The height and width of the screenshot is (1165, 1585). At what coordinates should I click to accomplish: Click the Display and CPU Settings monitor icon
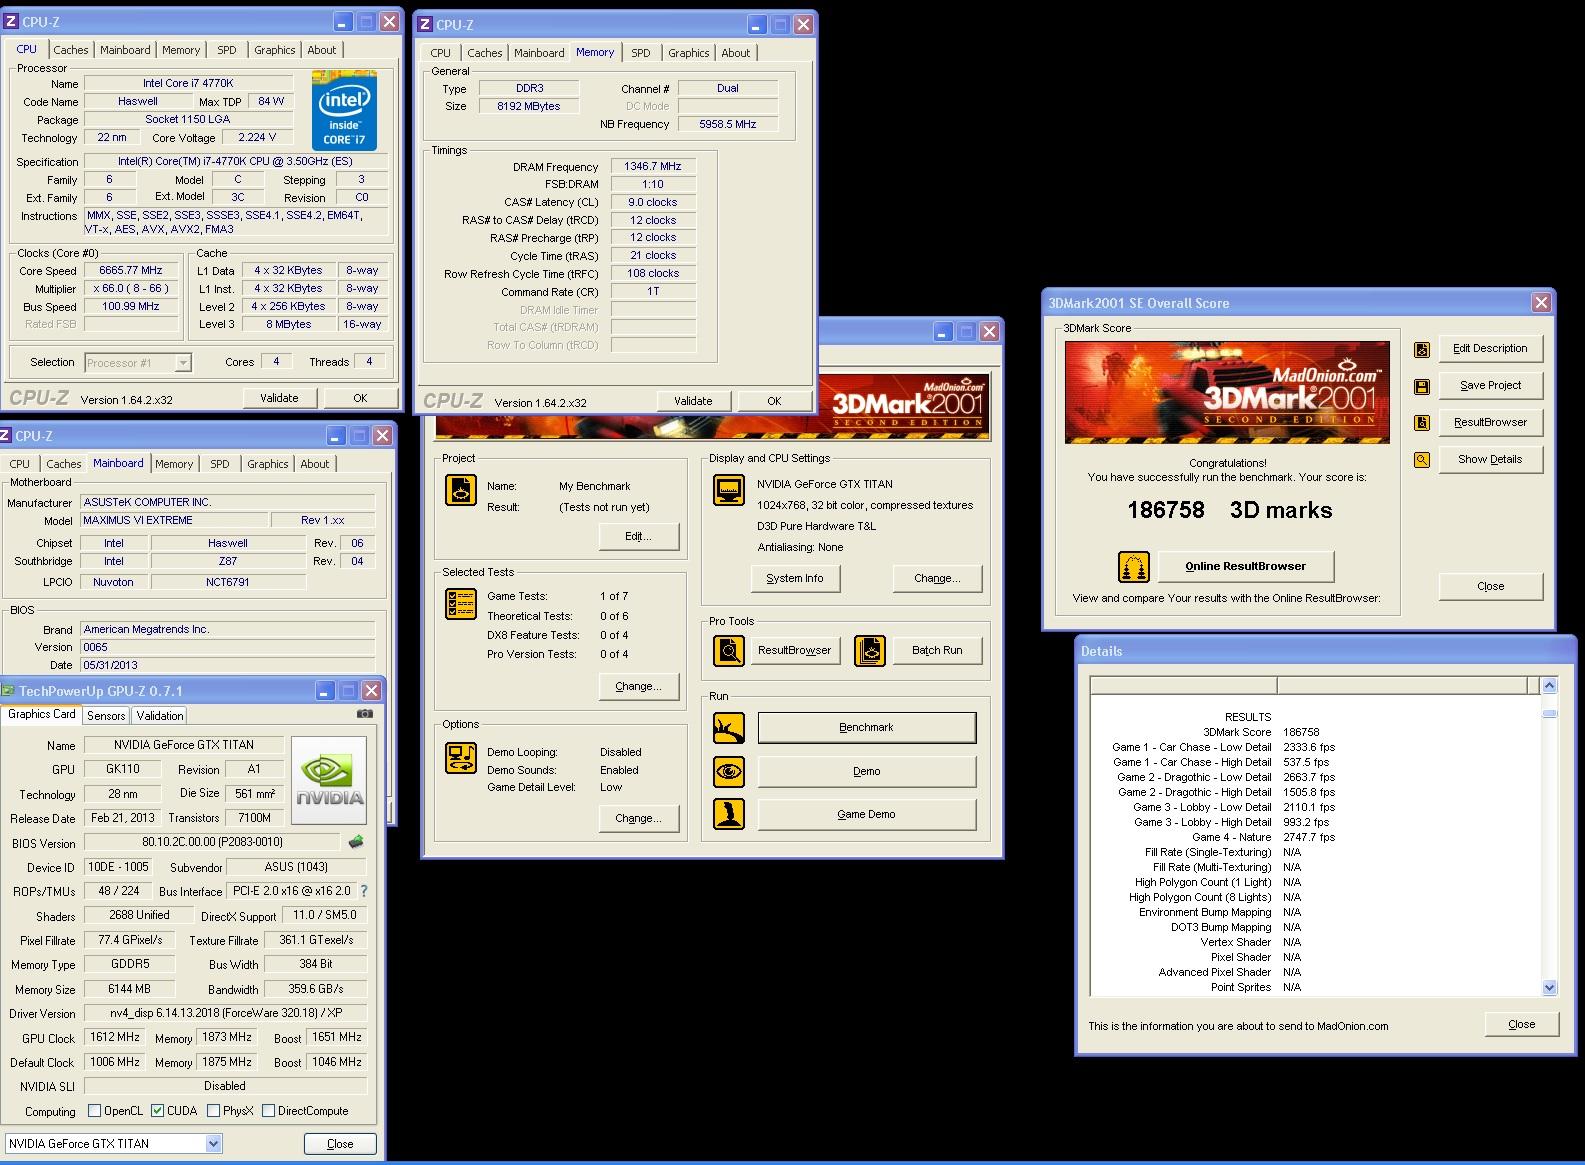[x=728, y=490]
